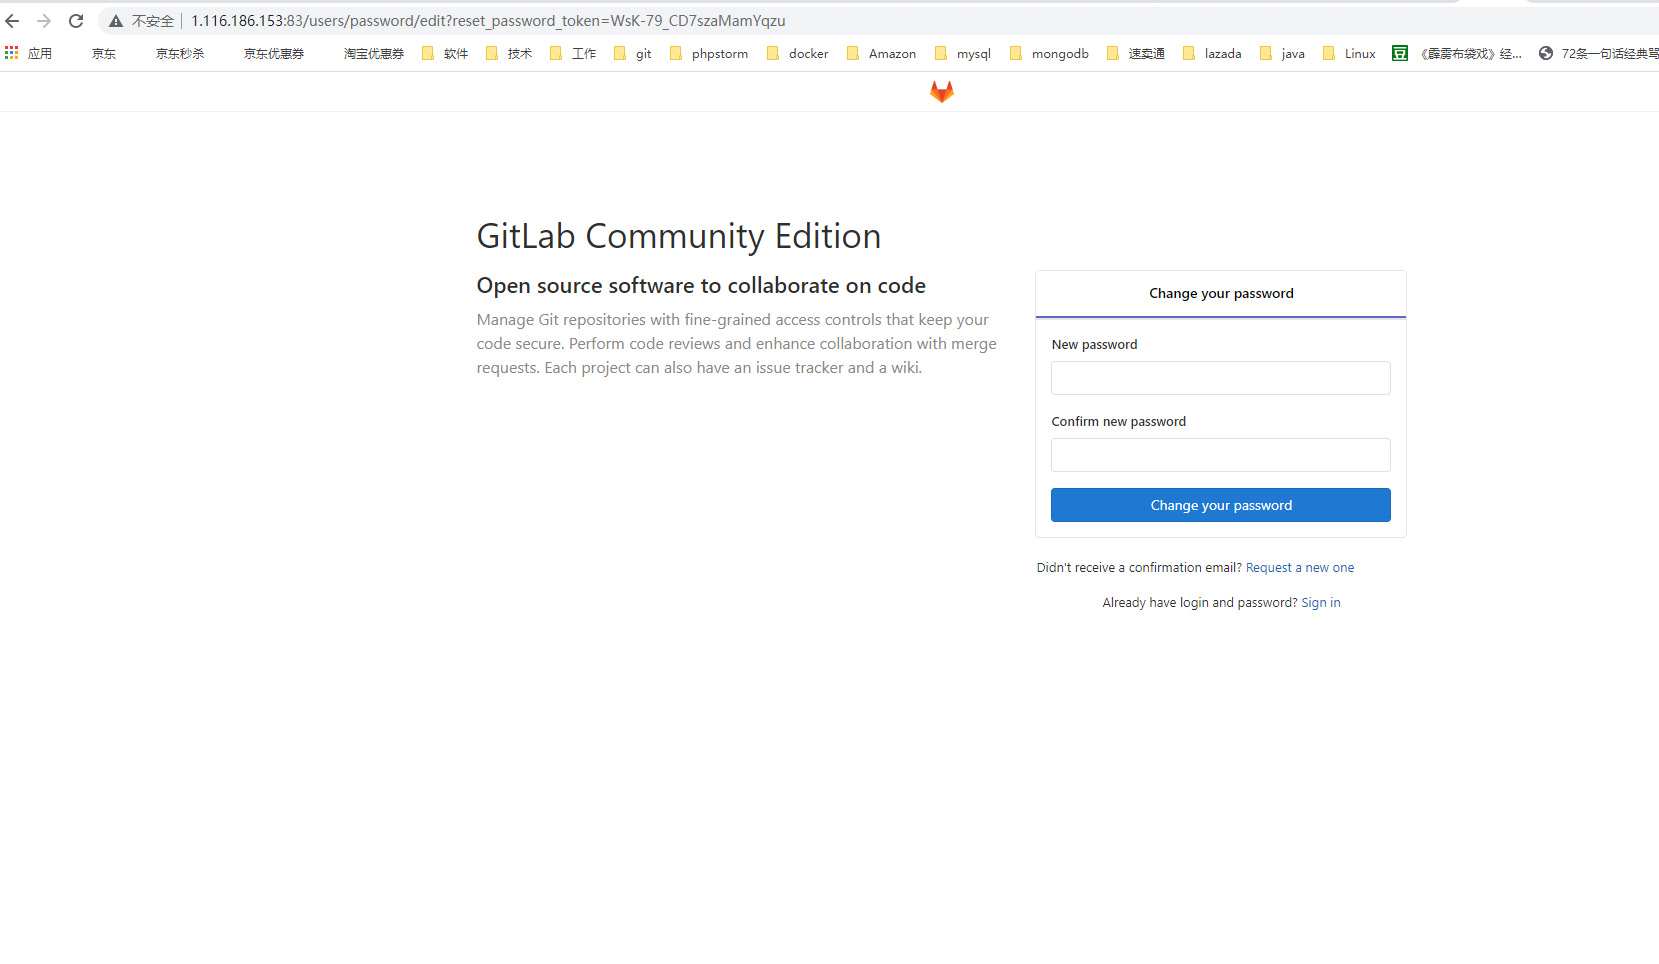Open the java bookmark folder
This screenshot has height=964, width=1659.
[1282, 54]
